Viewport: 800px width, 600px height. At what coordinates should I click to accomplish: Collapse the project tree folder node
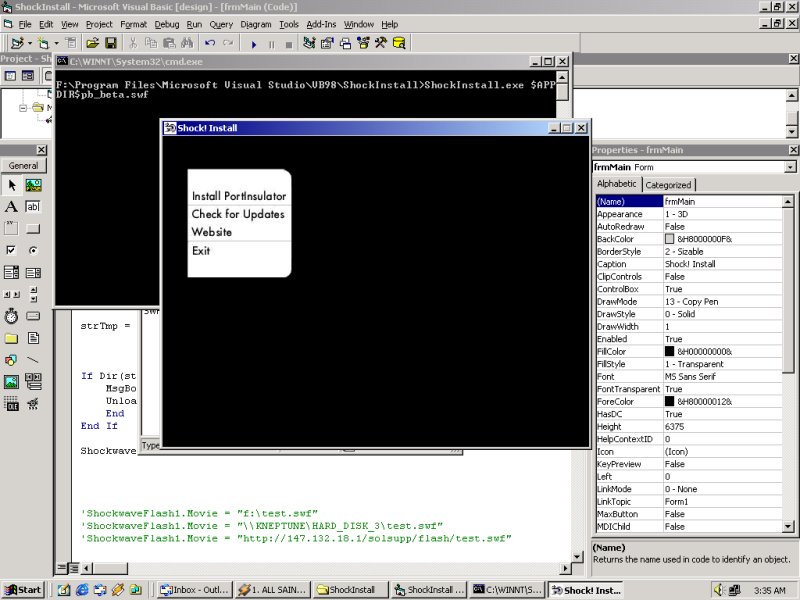pyautogui.click(x=25, y=107)
